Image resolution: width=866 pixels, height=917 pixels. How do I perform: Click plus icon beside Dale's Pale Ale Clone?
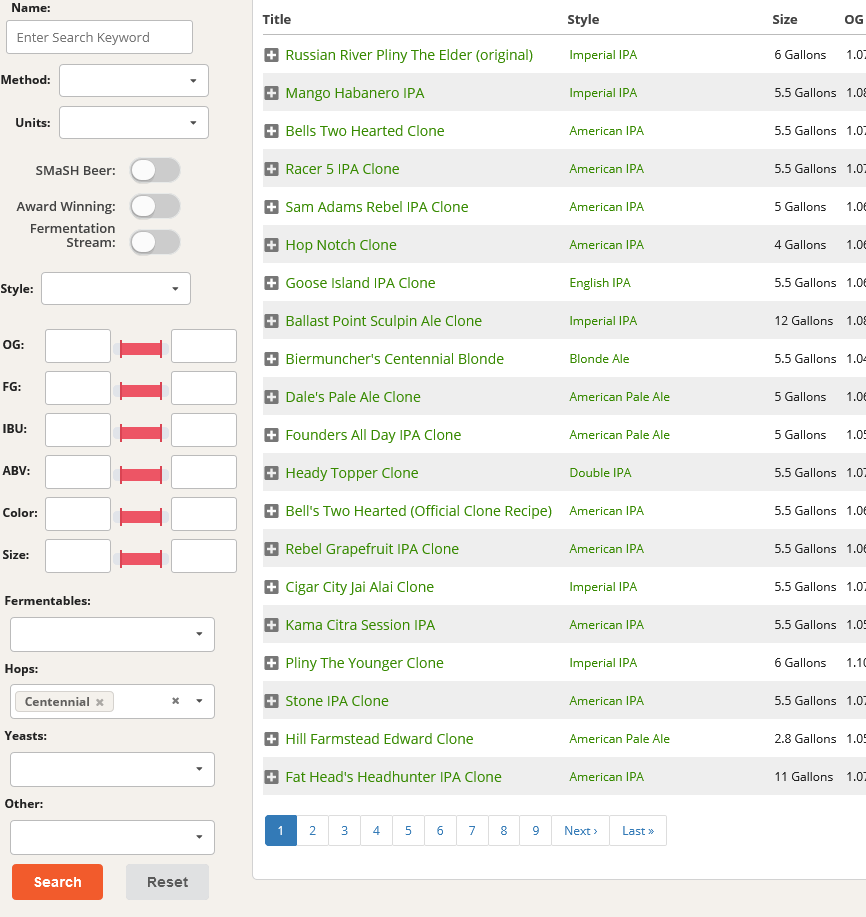coord(271,397)
